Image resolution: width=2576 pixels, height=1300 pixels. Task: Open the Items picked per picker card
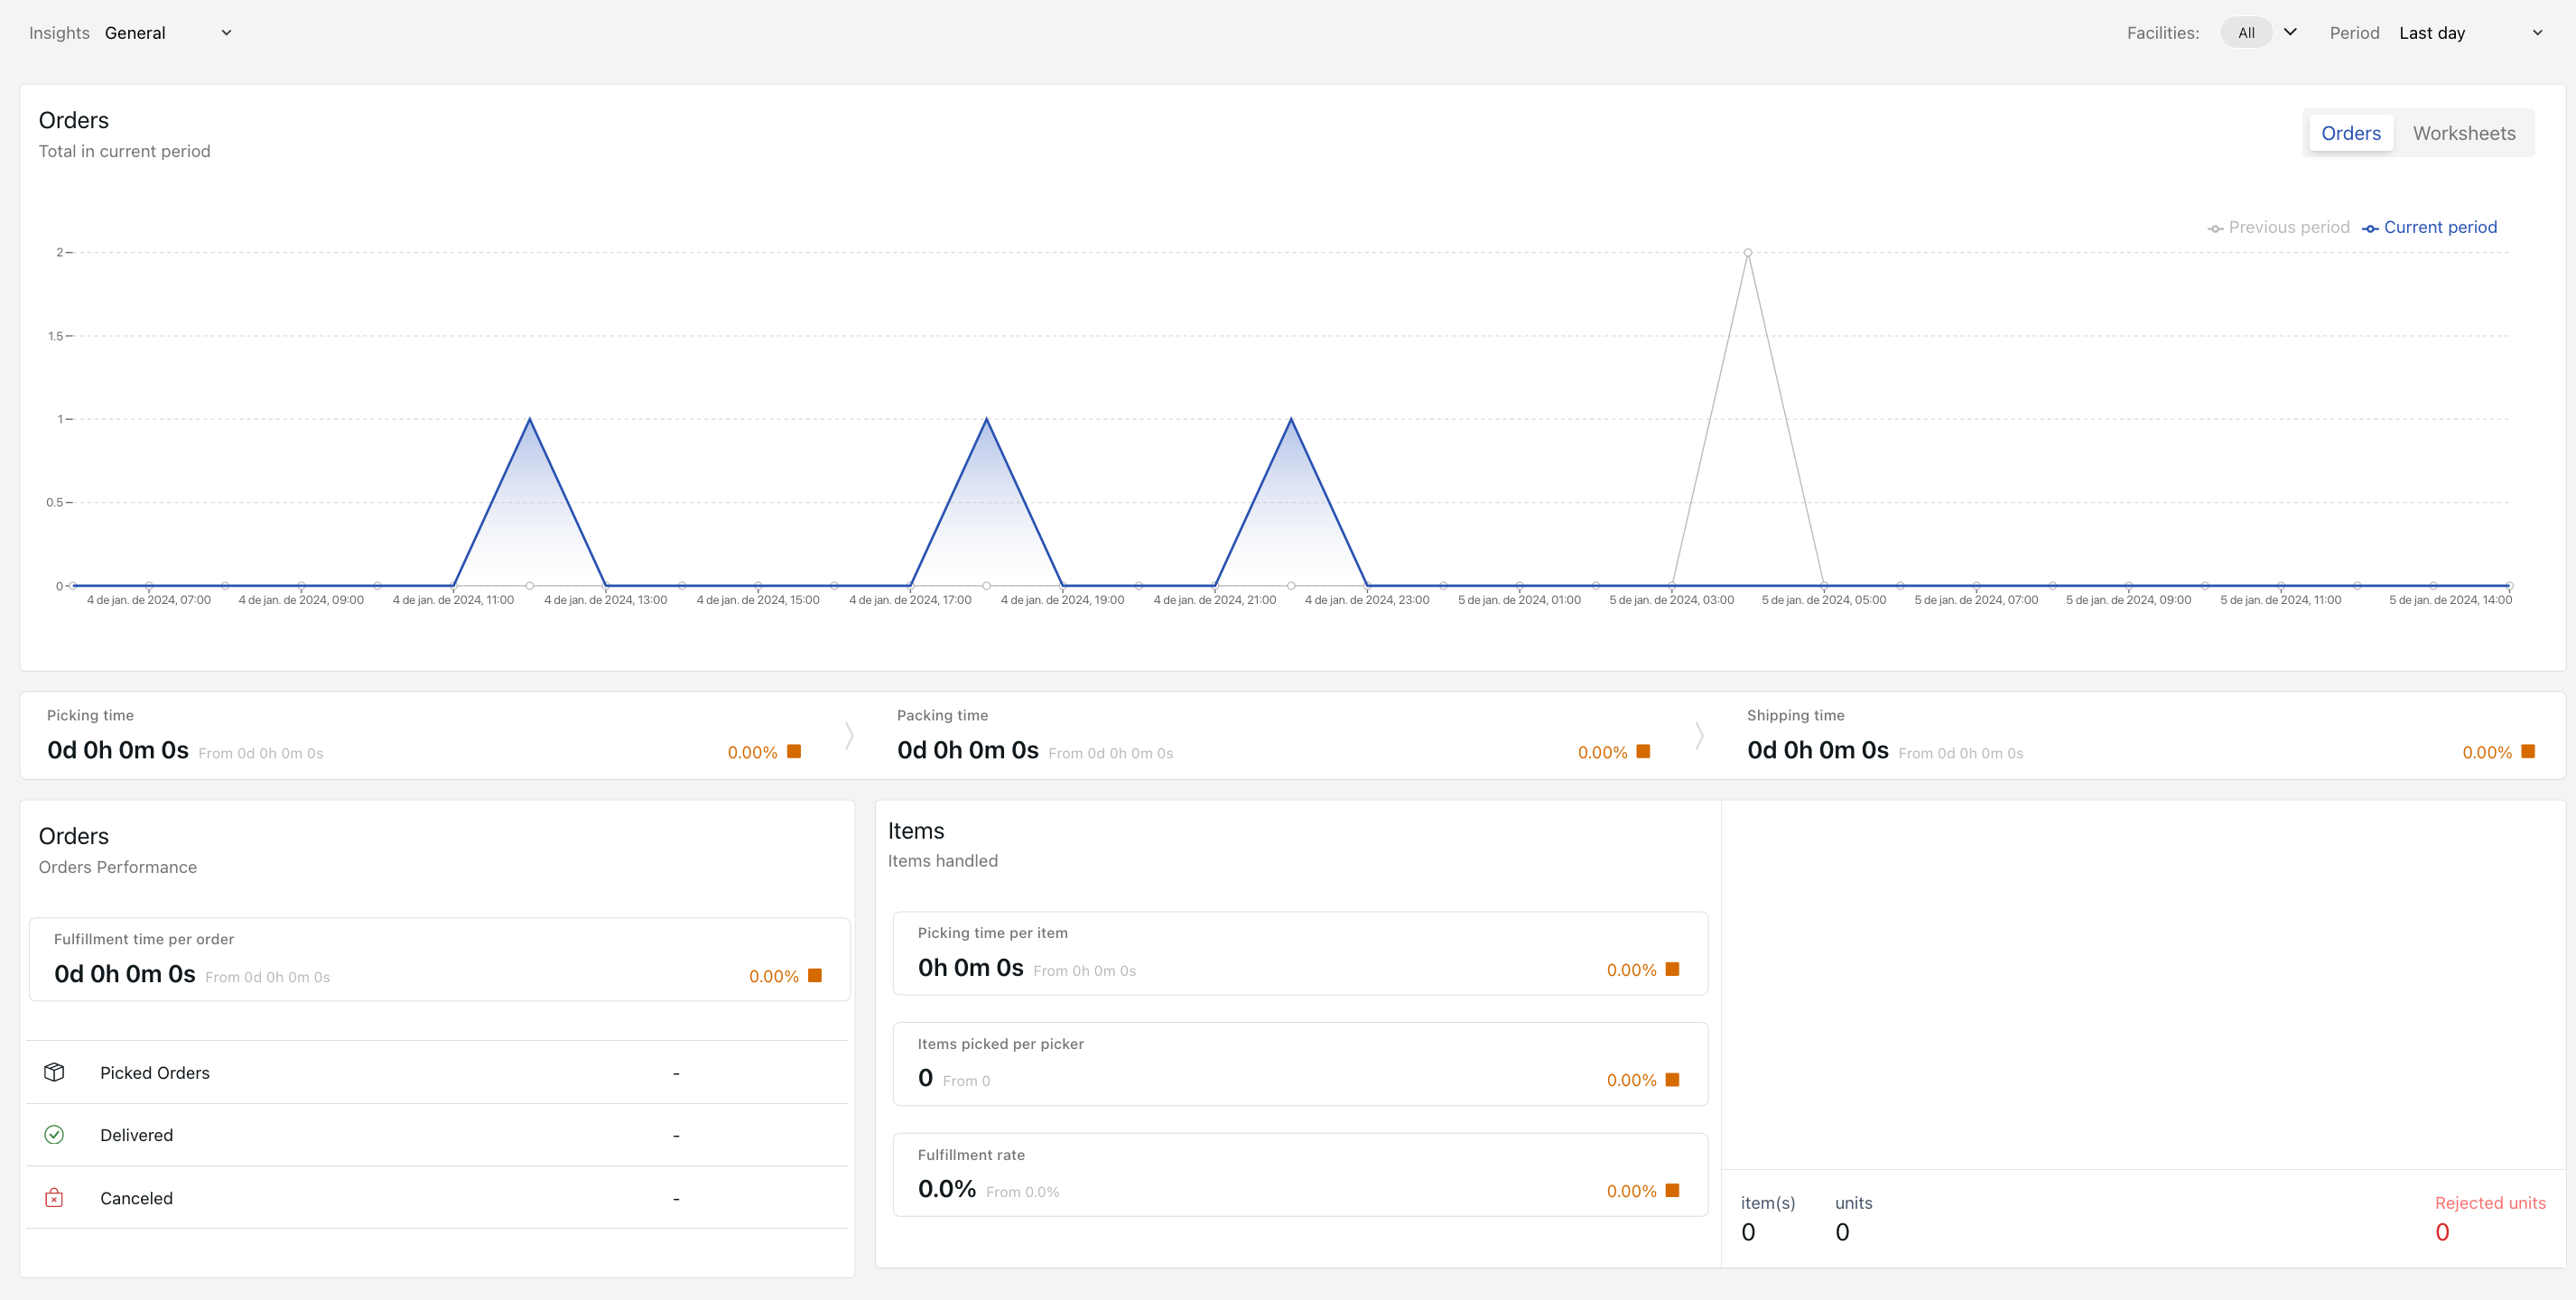pos(1299,1064)
